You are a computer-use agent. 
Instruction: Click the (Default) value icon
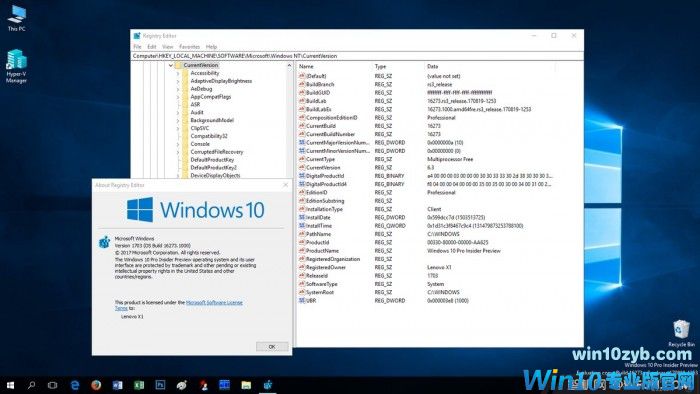click(x=302, y=76)
